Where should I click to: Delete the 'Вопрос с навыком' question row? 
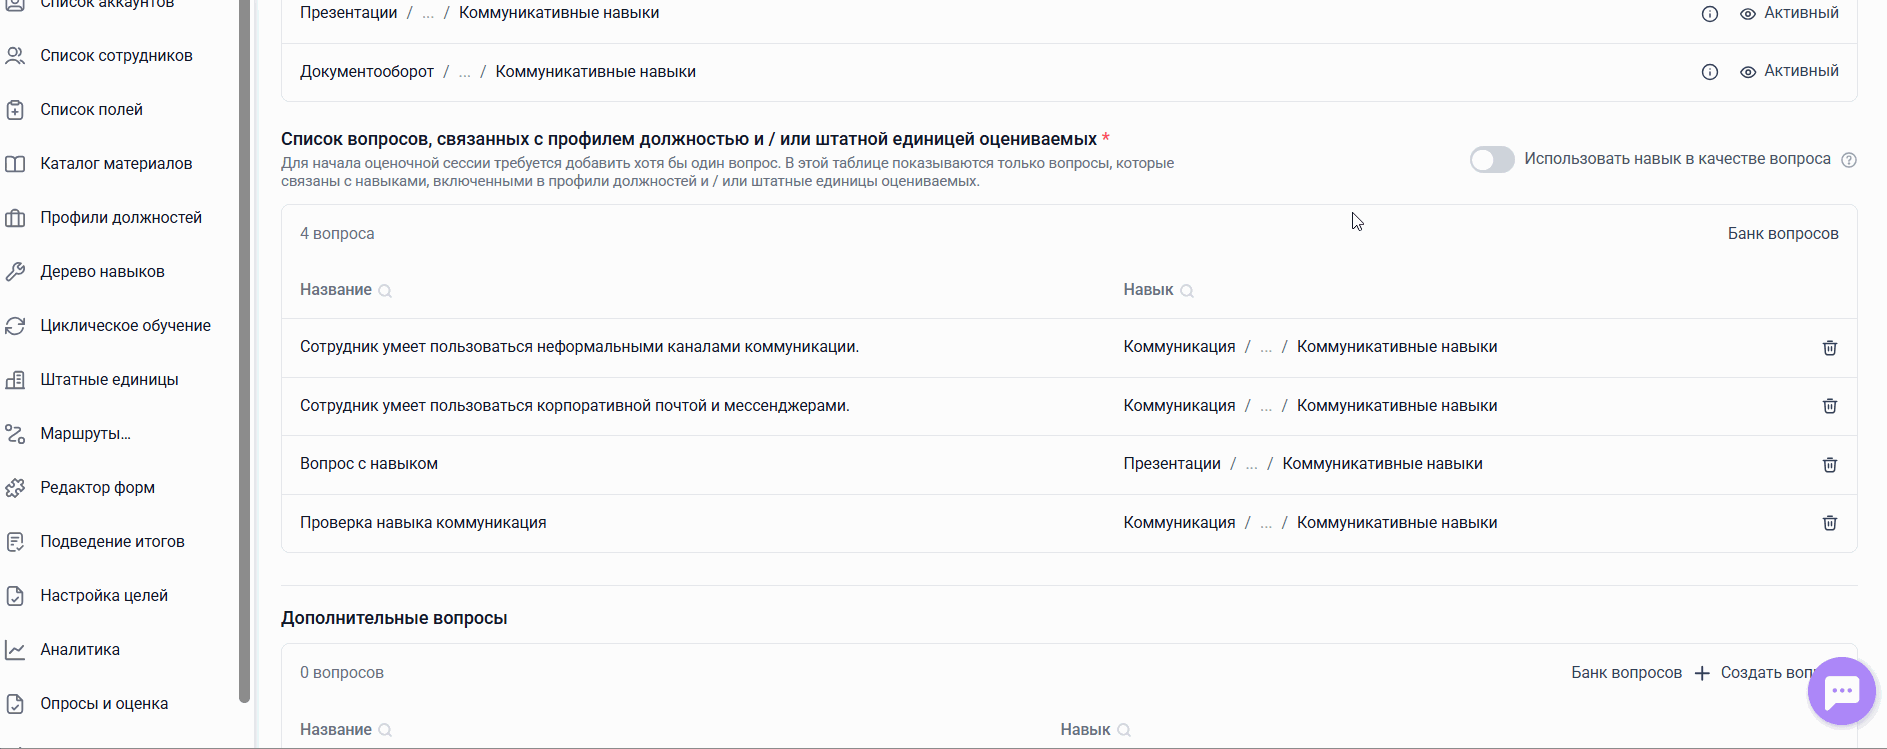click(x=1829, y=465)
